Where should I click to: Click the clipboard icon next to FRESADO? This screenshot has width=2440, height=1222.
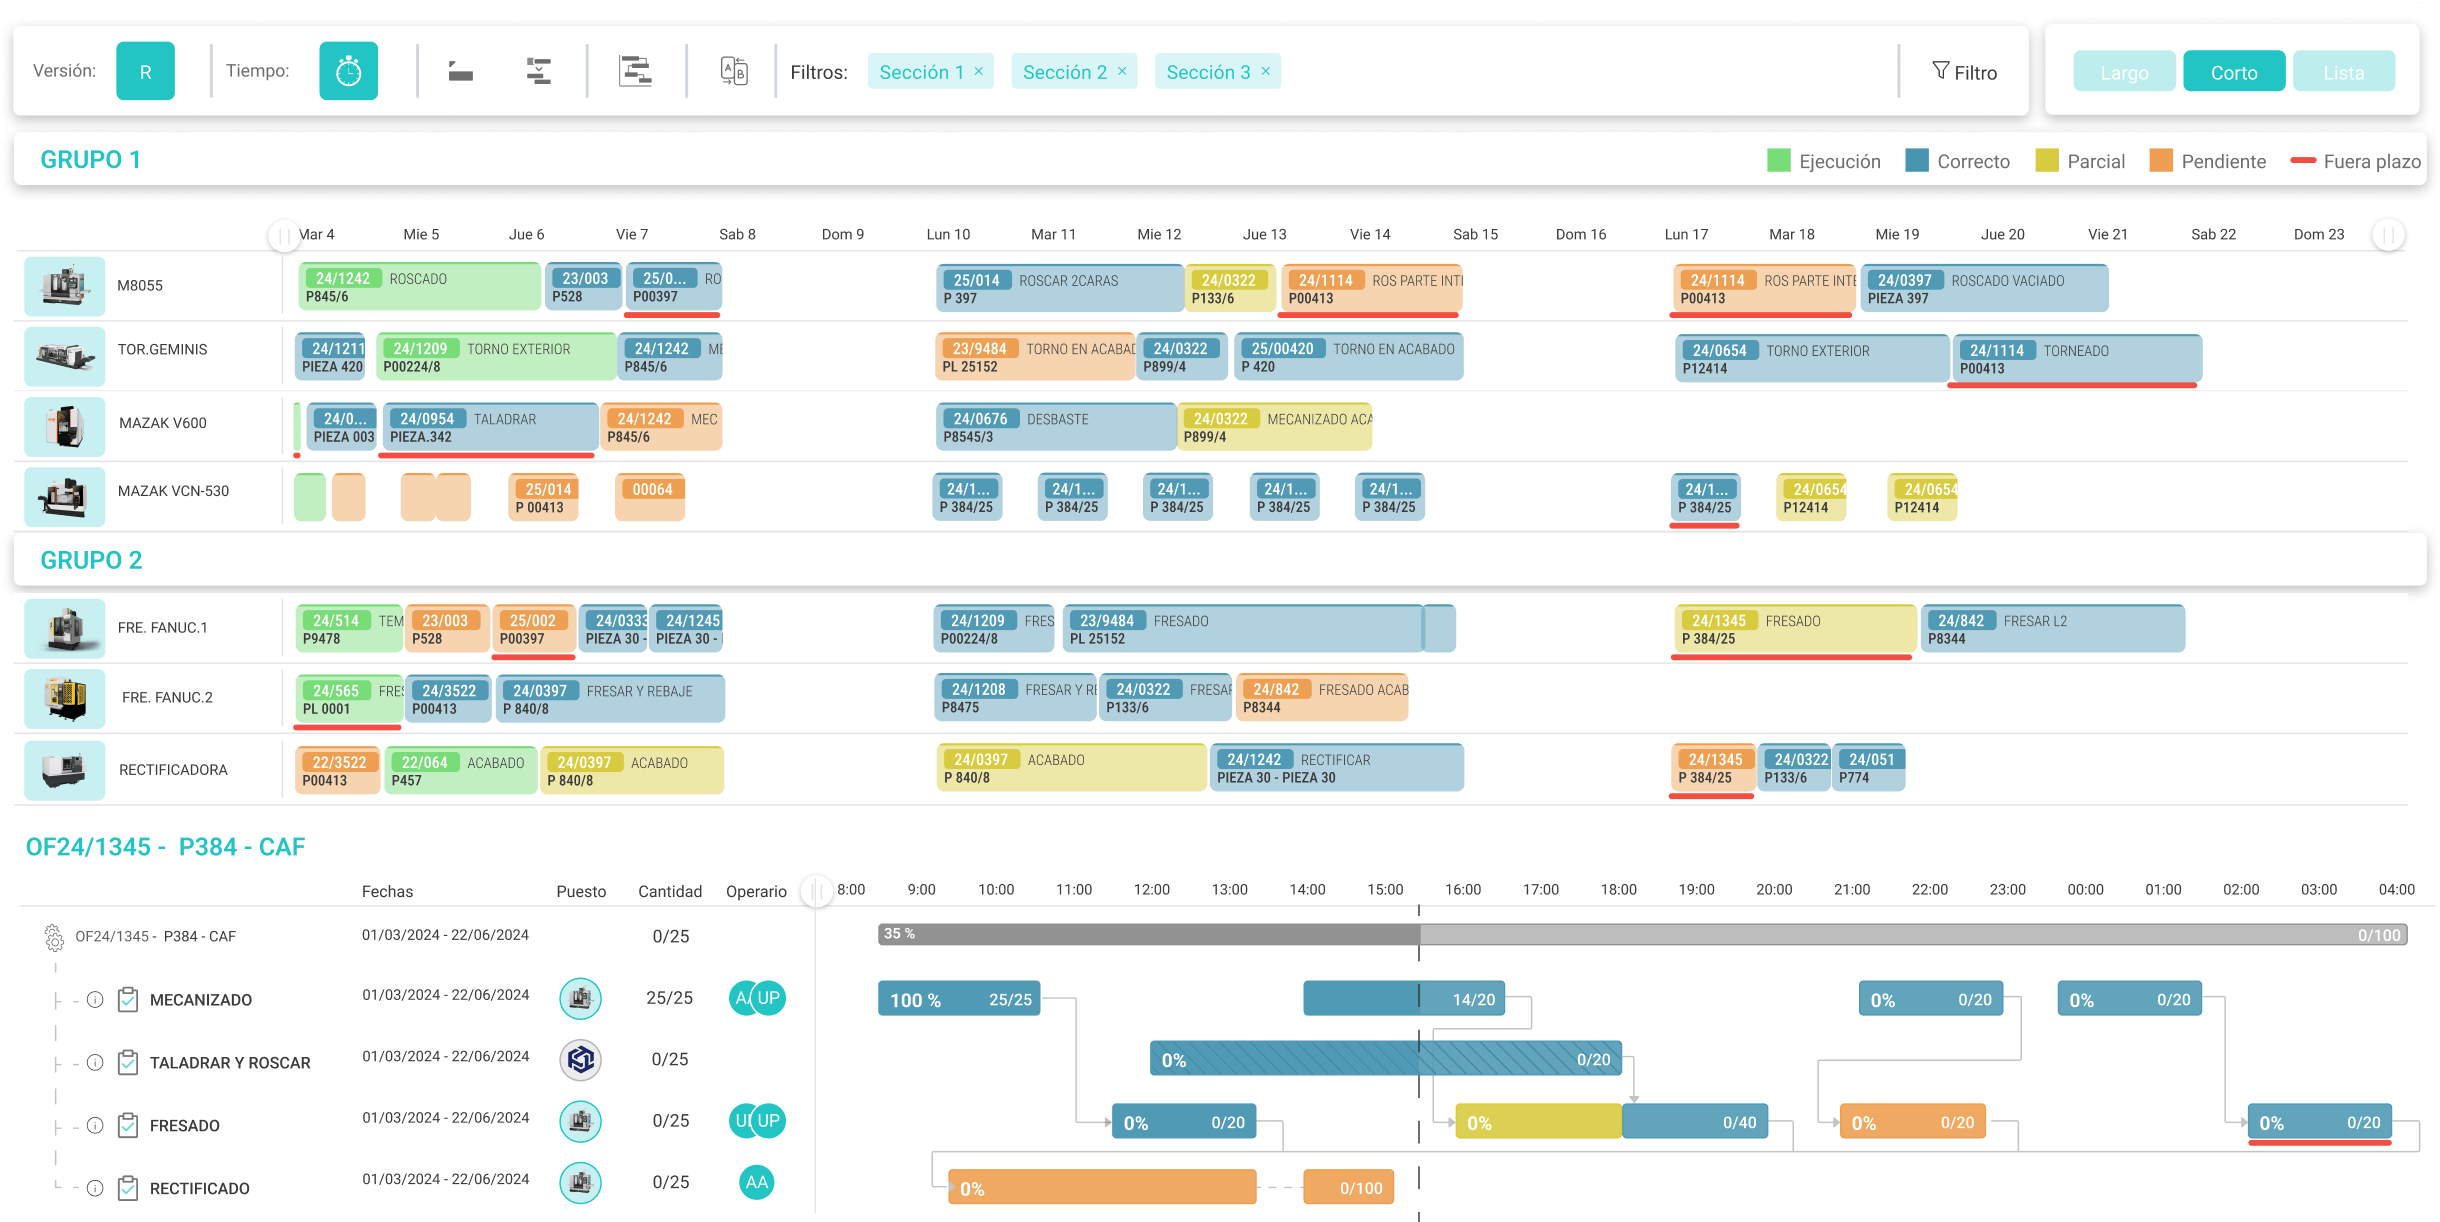pyautogui.click(x=128, y=1125)
